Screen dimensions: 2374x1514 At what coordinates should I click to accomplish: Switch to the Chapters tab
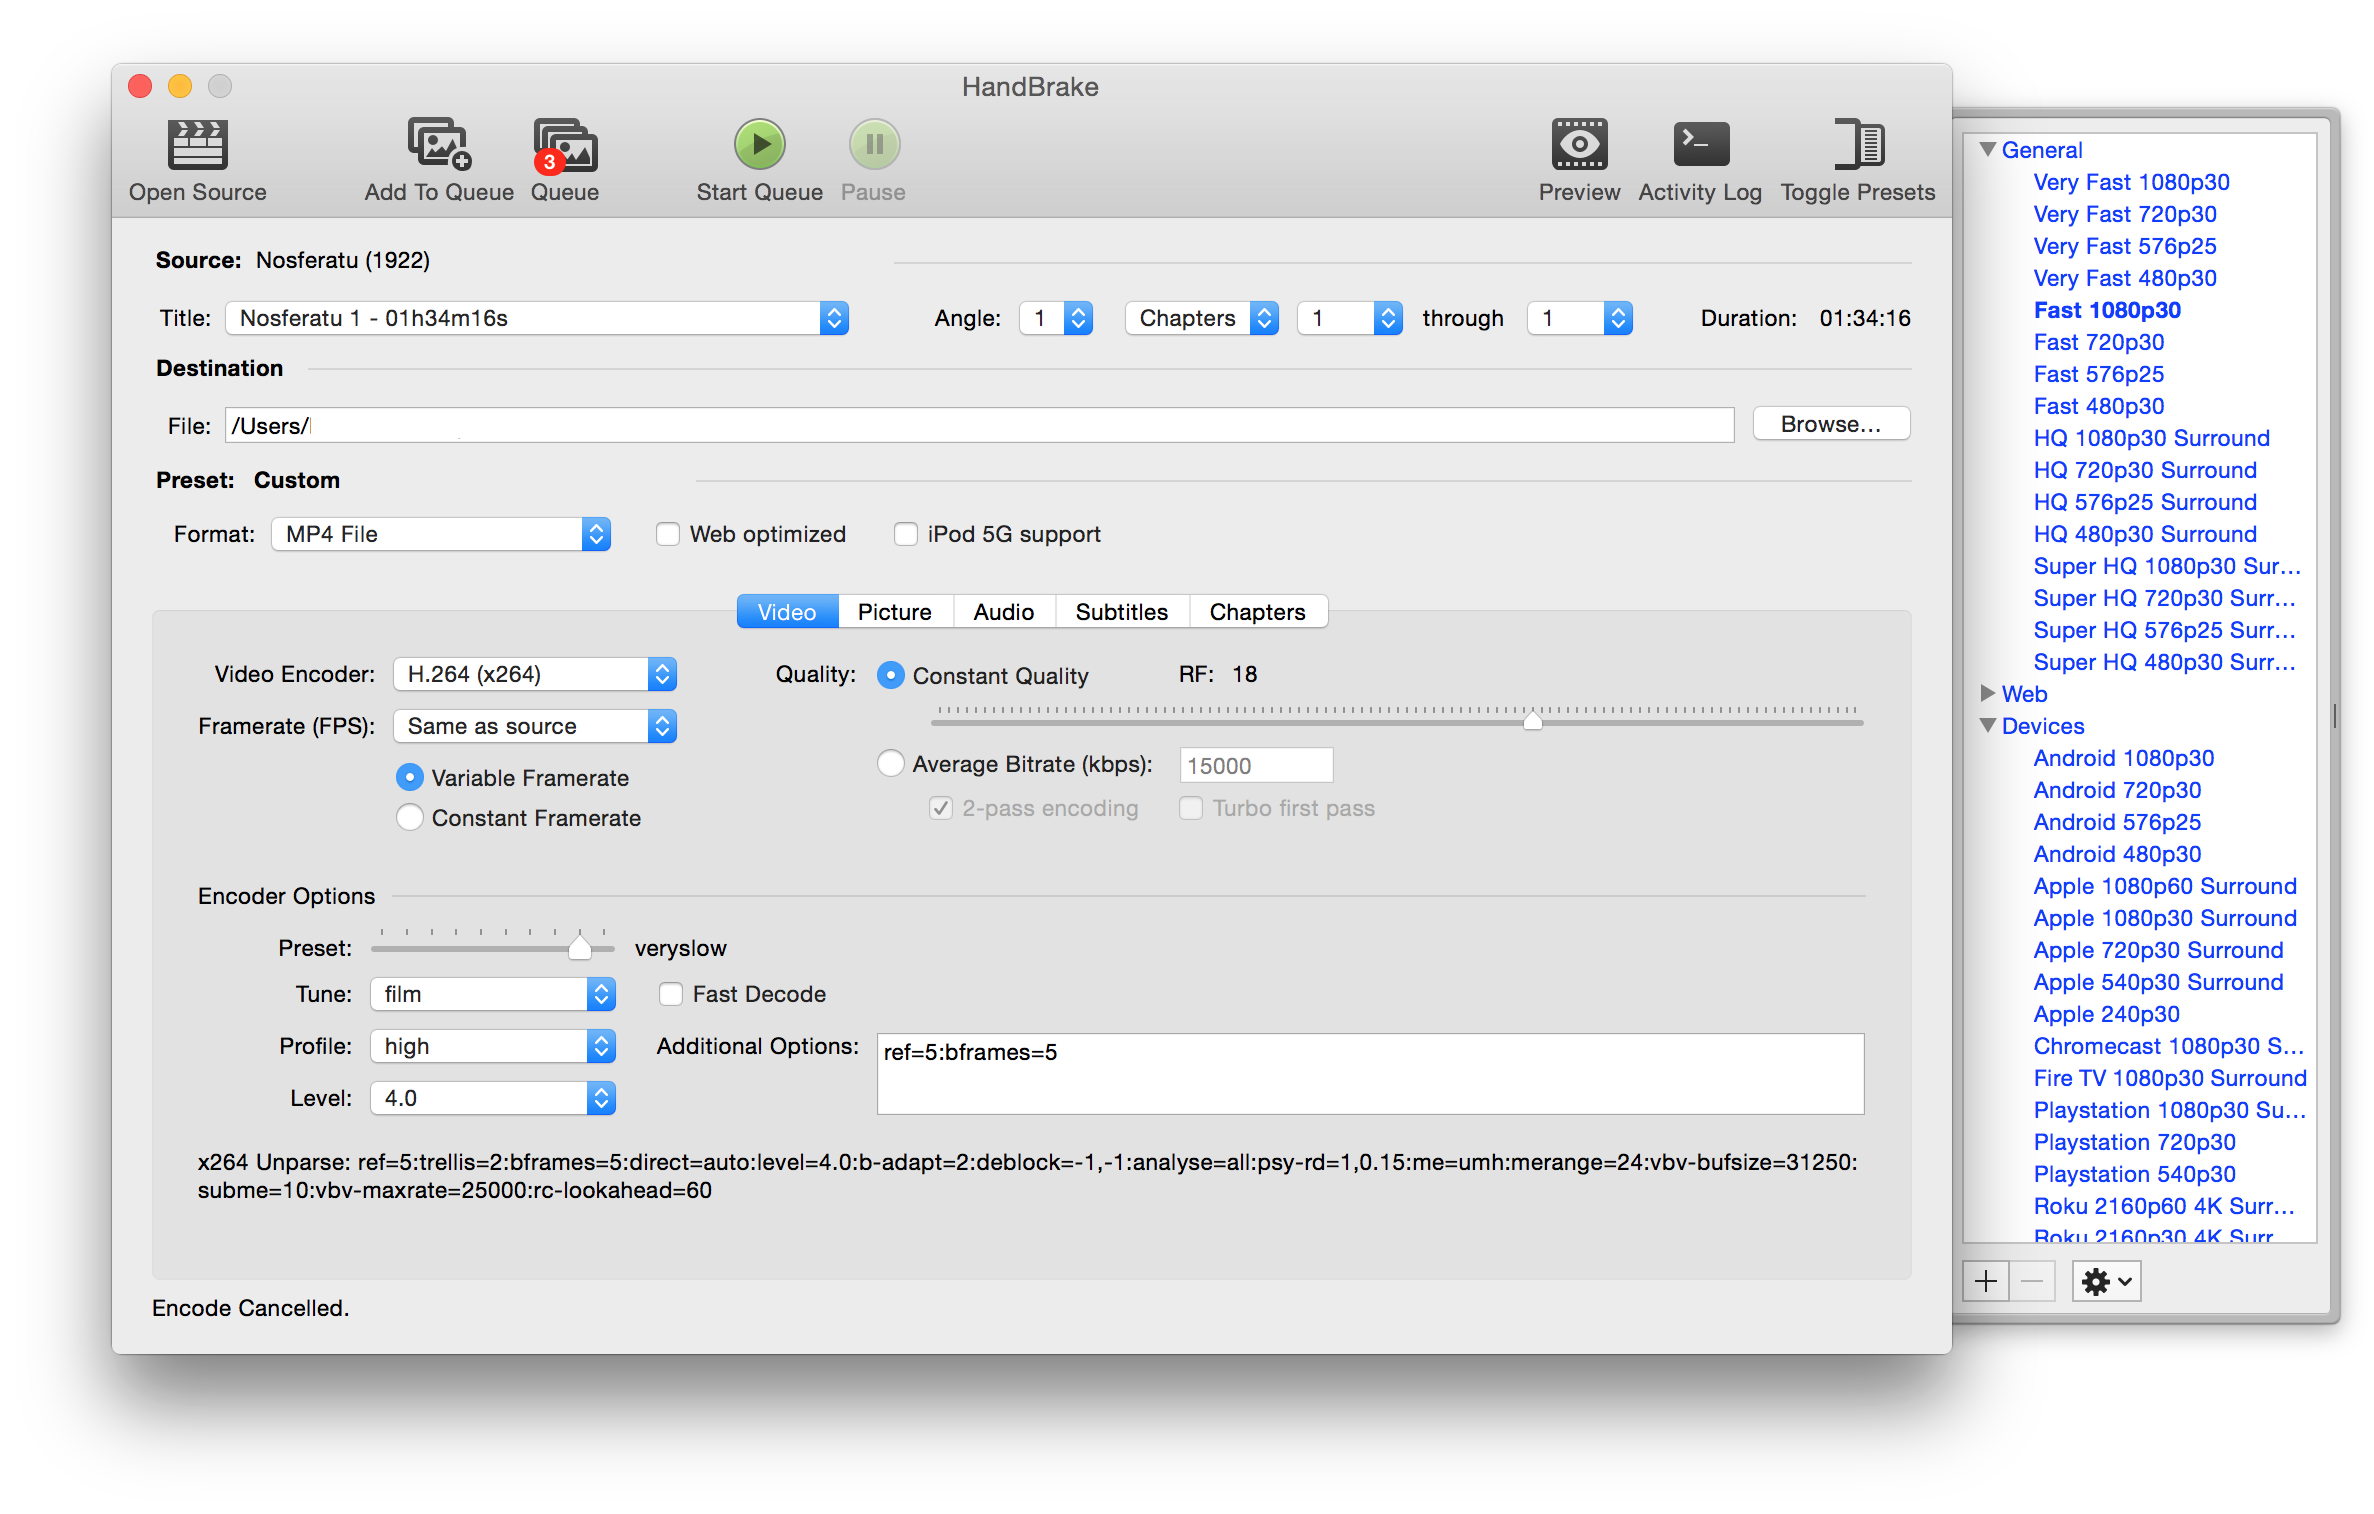tap(1258, 612)
